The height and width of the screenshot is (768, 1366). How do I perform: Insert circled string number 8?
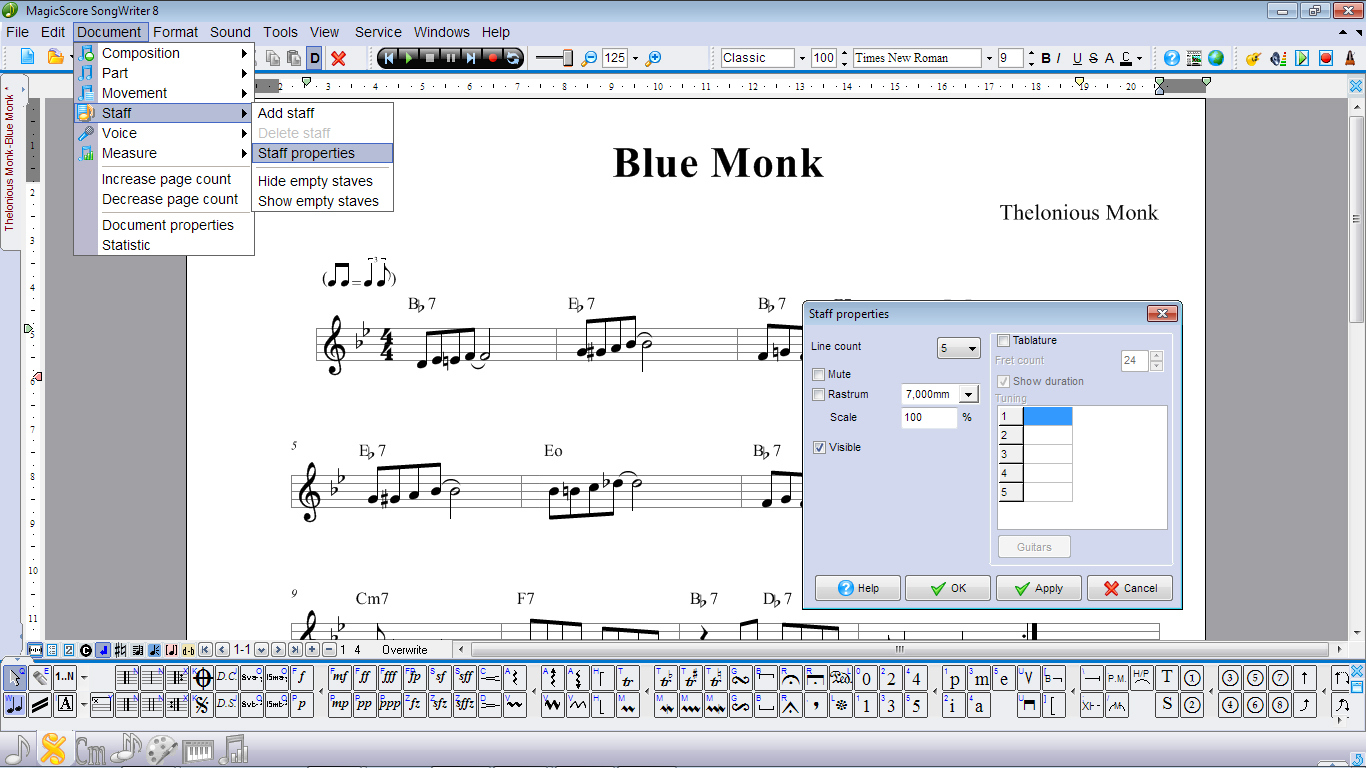tap(1281, 704)
